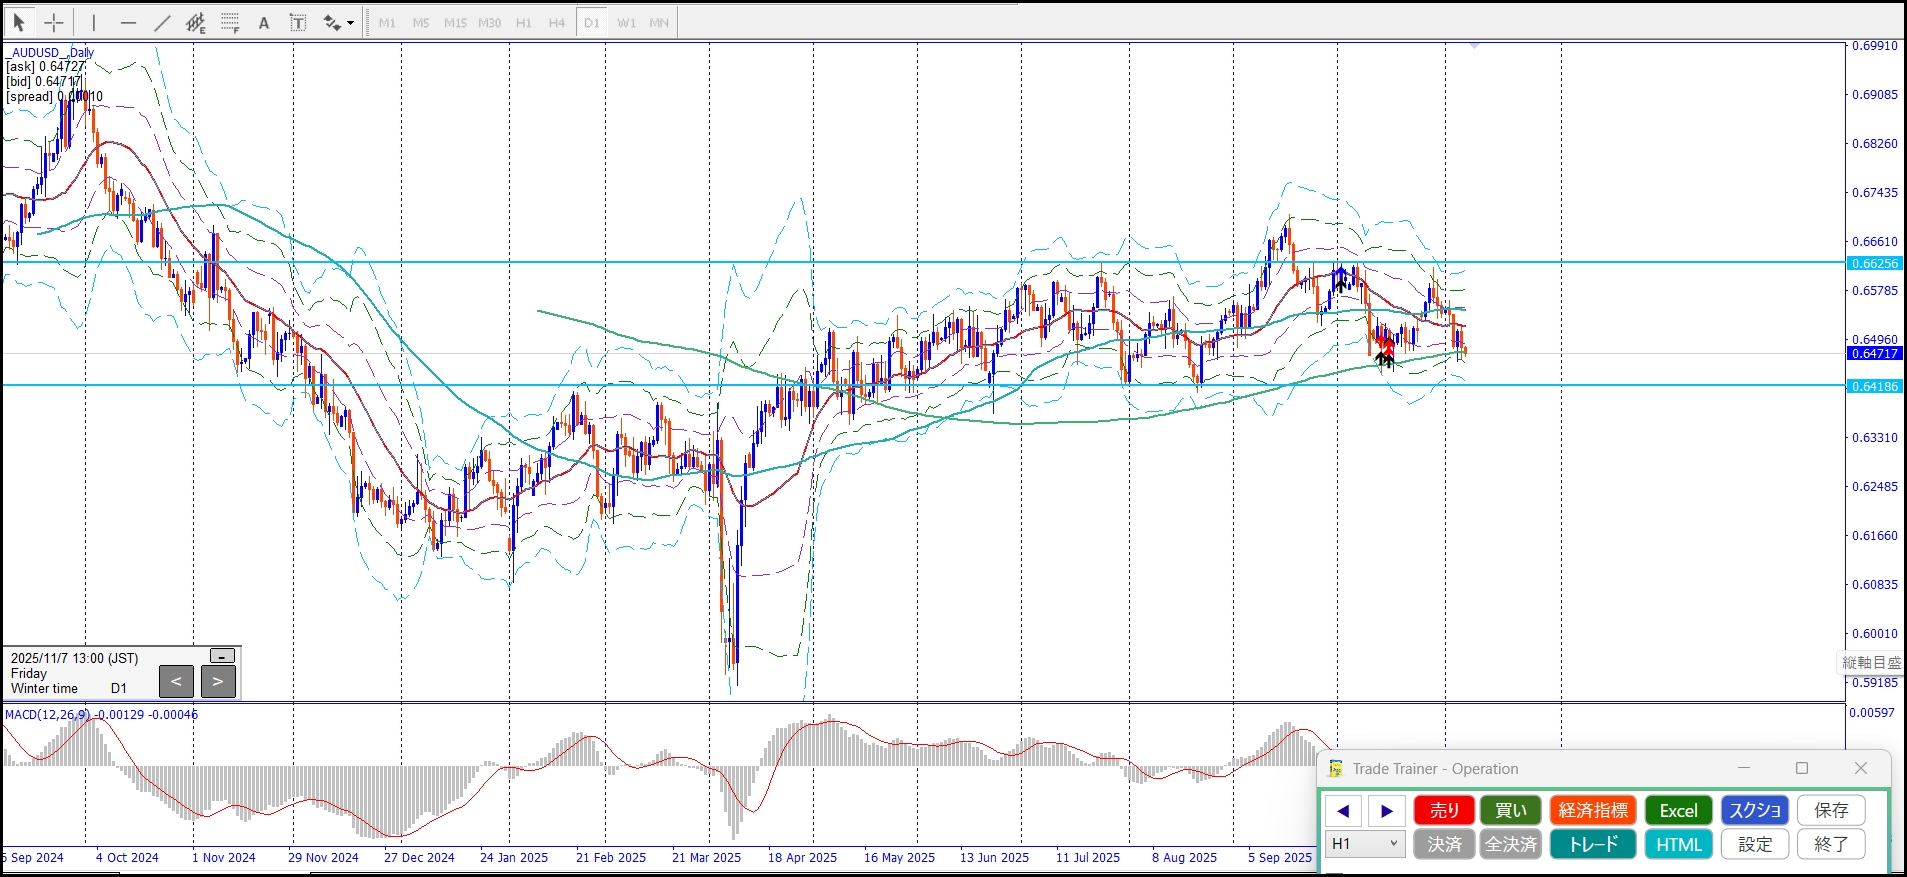1907x877 pixels.
Task: Toggle the D1 timeframe button
Action: tap(591, 22)
